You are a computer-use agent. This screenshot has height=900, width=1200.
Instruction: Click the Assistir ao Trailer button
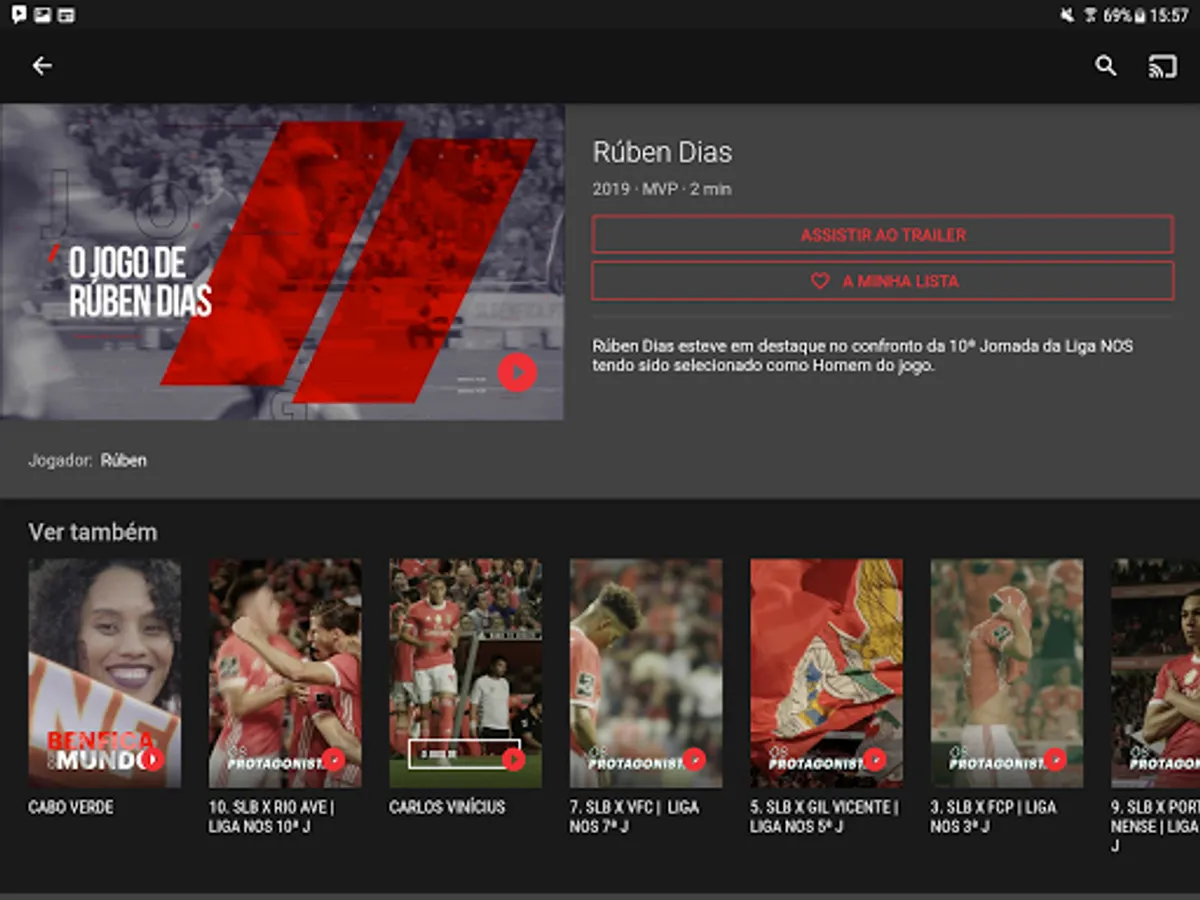pyautogui.click(x=882, y=235)
